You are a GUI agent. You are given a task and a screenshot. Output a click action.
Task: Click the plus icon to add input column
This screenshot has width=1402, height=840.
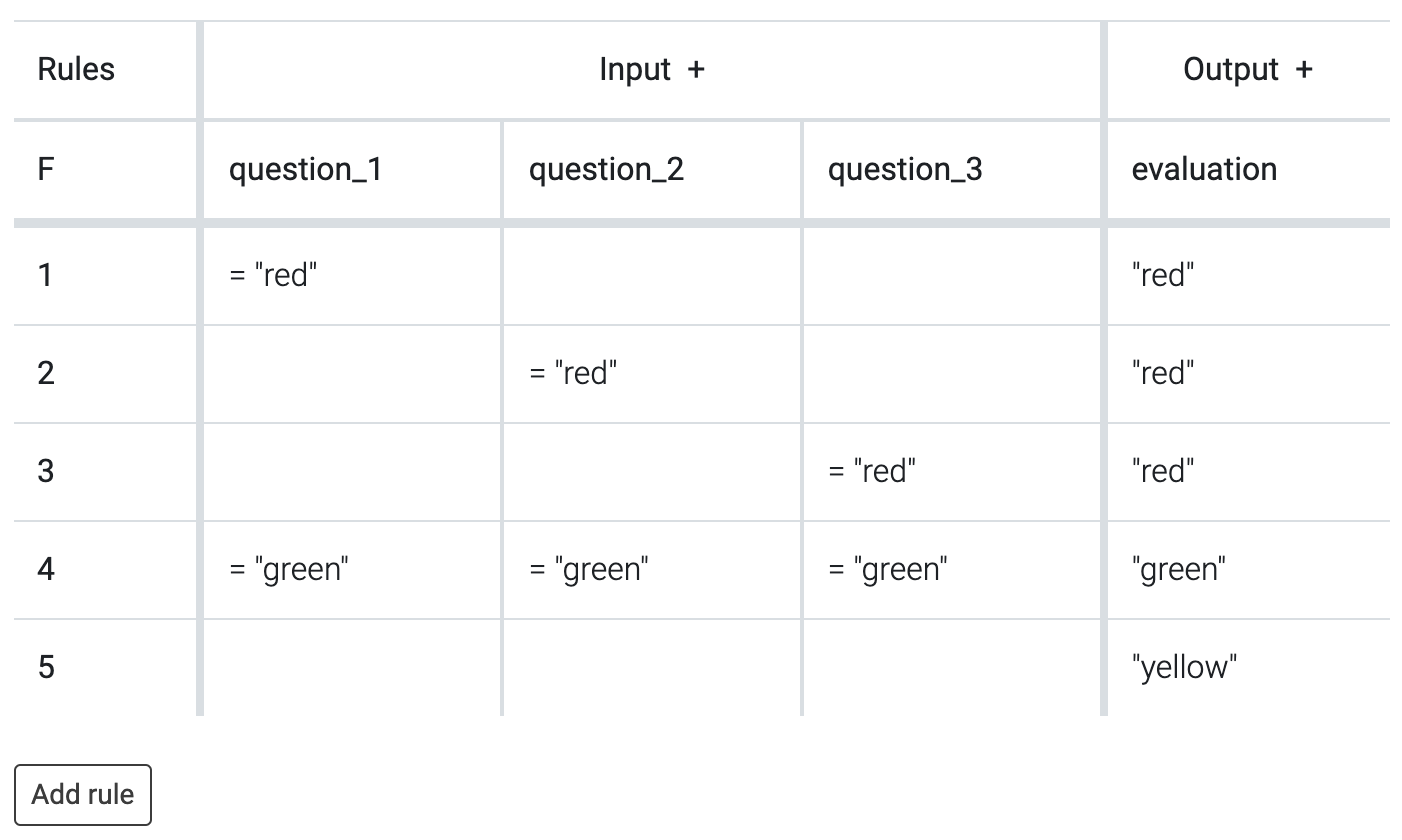tap(696, 69)
